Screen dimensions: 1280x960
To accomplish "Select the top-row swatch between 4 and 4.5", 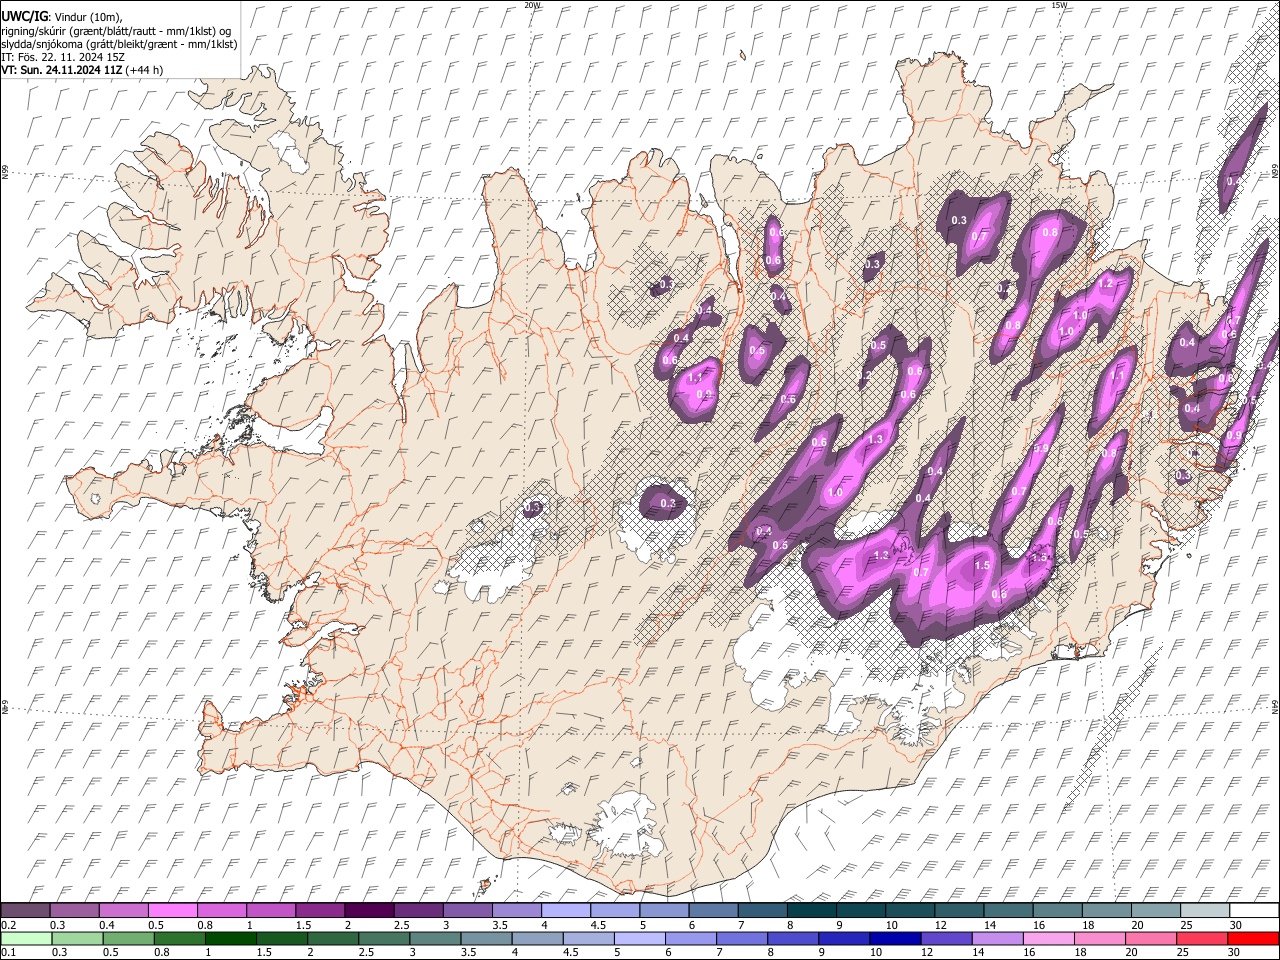I will [x=565, y=910].
